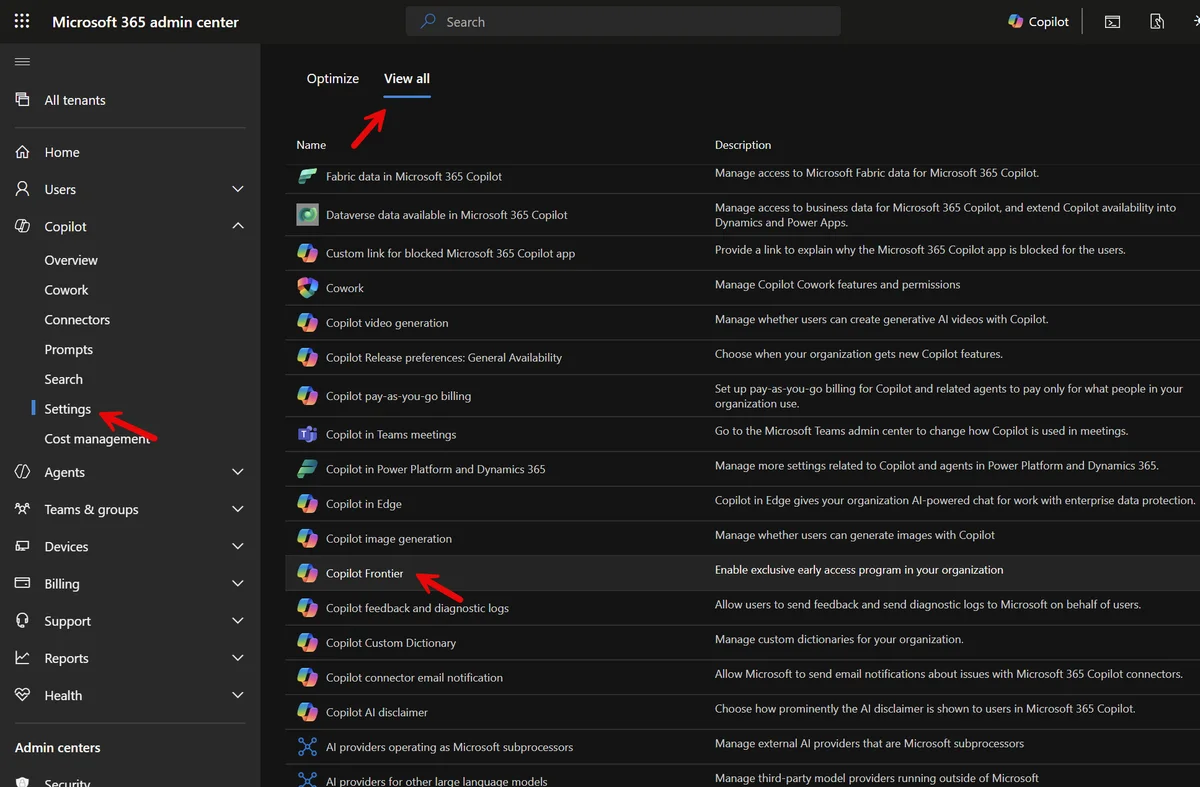Click the icon beside AI providers operating as subprocessors
This screenshot has width=1200, height=787.
pyautogui.click(x=308, y=747)
